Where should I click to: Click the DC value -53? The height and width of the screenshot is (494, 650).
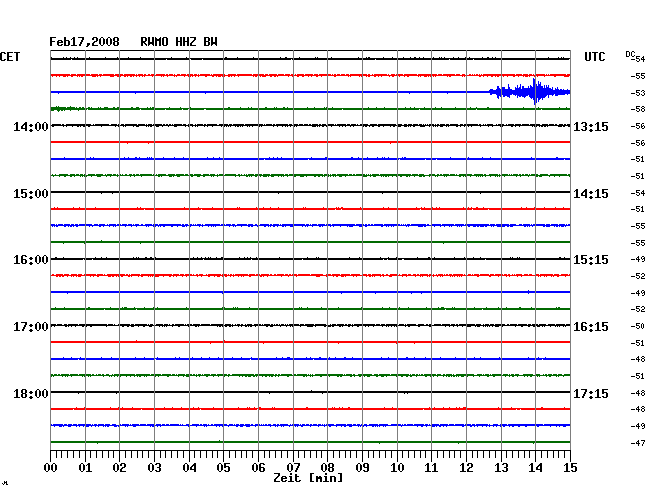click(638, 93)
